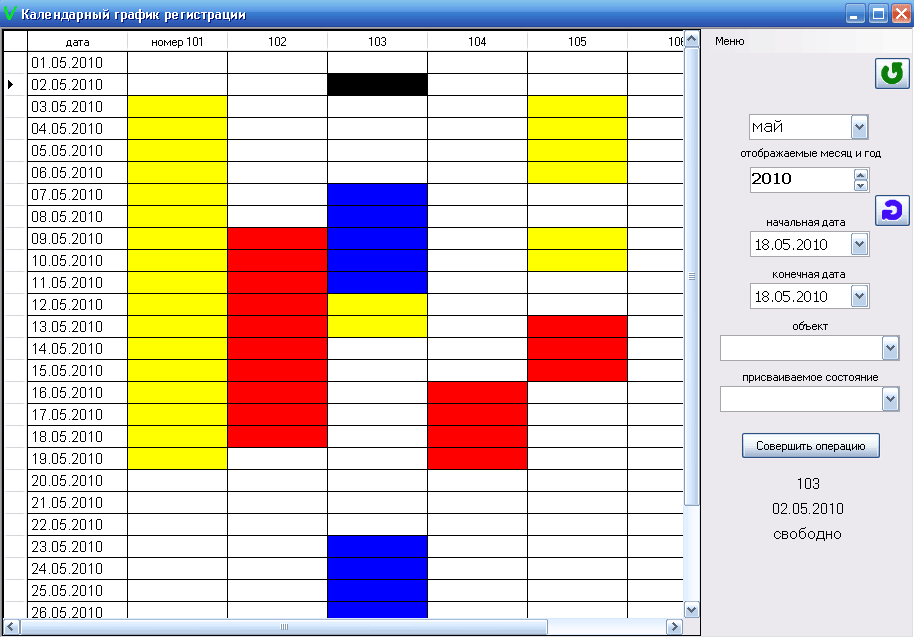The width and height of the screenshot is (914, 638).
Task: Click the date cell 01.05.2010
Action: point(78,63)
